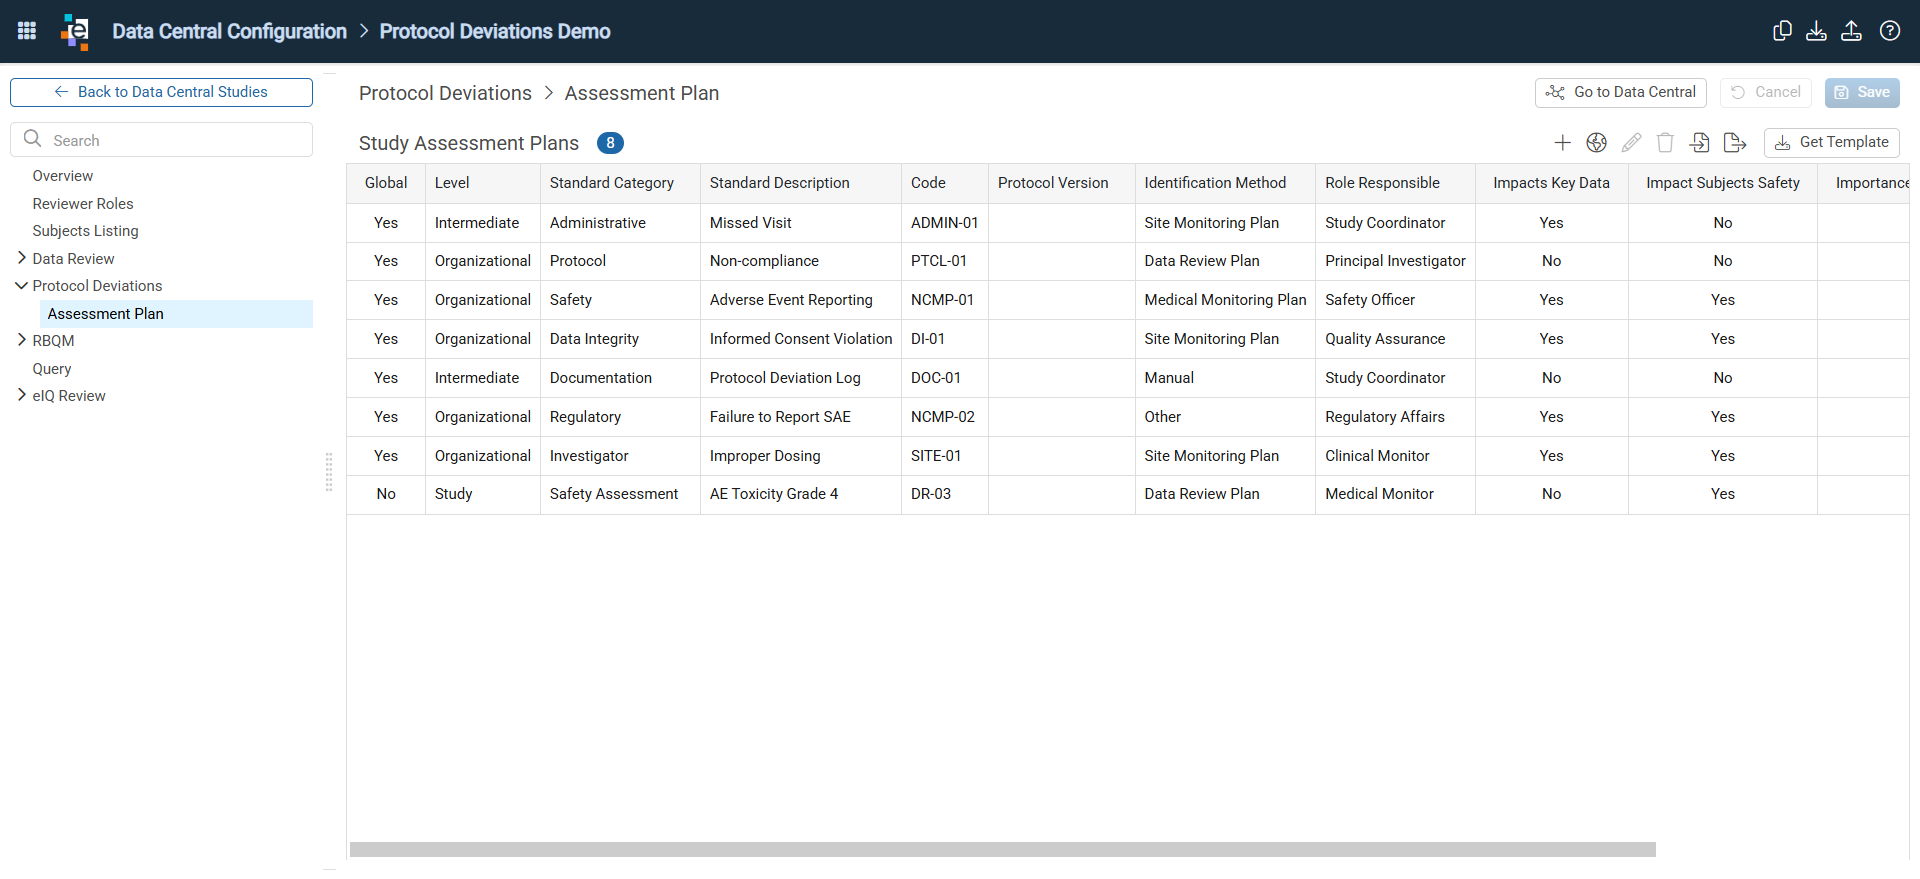
Task: Click the sidebar resize handle grip
Action: [x=329, y=472]
